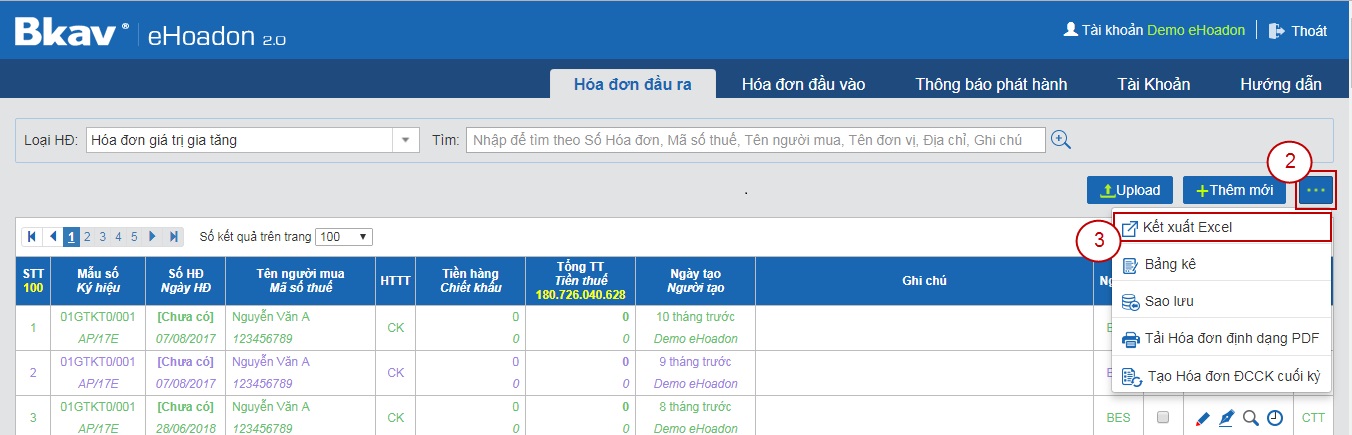This screenshot has width=1352, height=435.
Task: Click clock history icon in row 3
Action: pos(1275,418)
